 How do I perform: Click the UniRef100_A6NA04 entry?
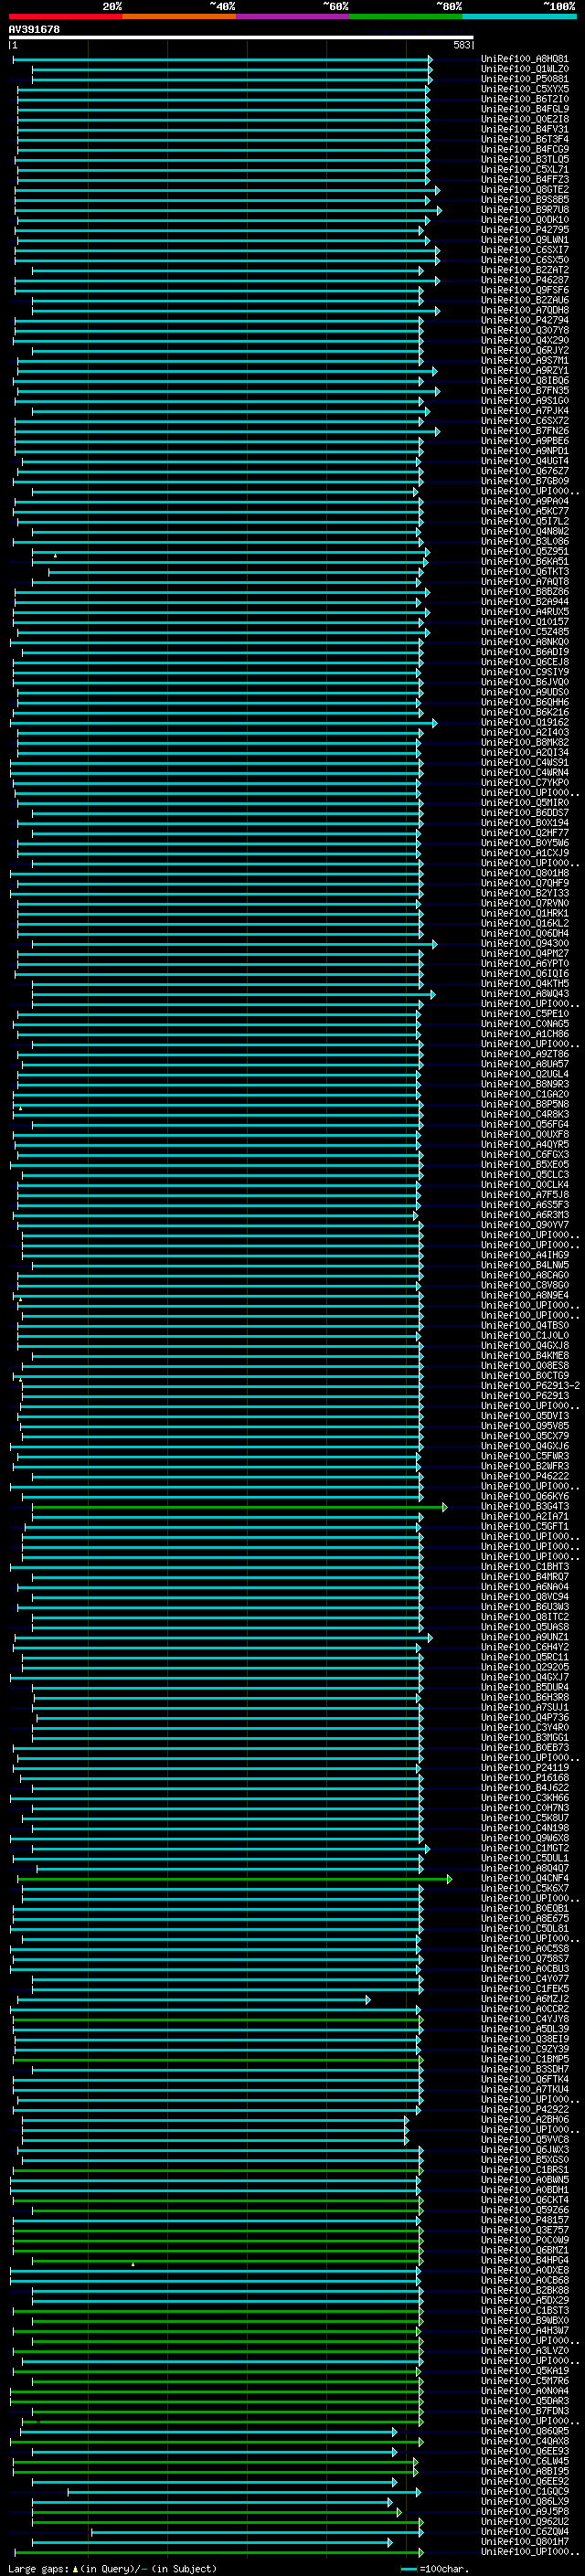pos(524,1587)
